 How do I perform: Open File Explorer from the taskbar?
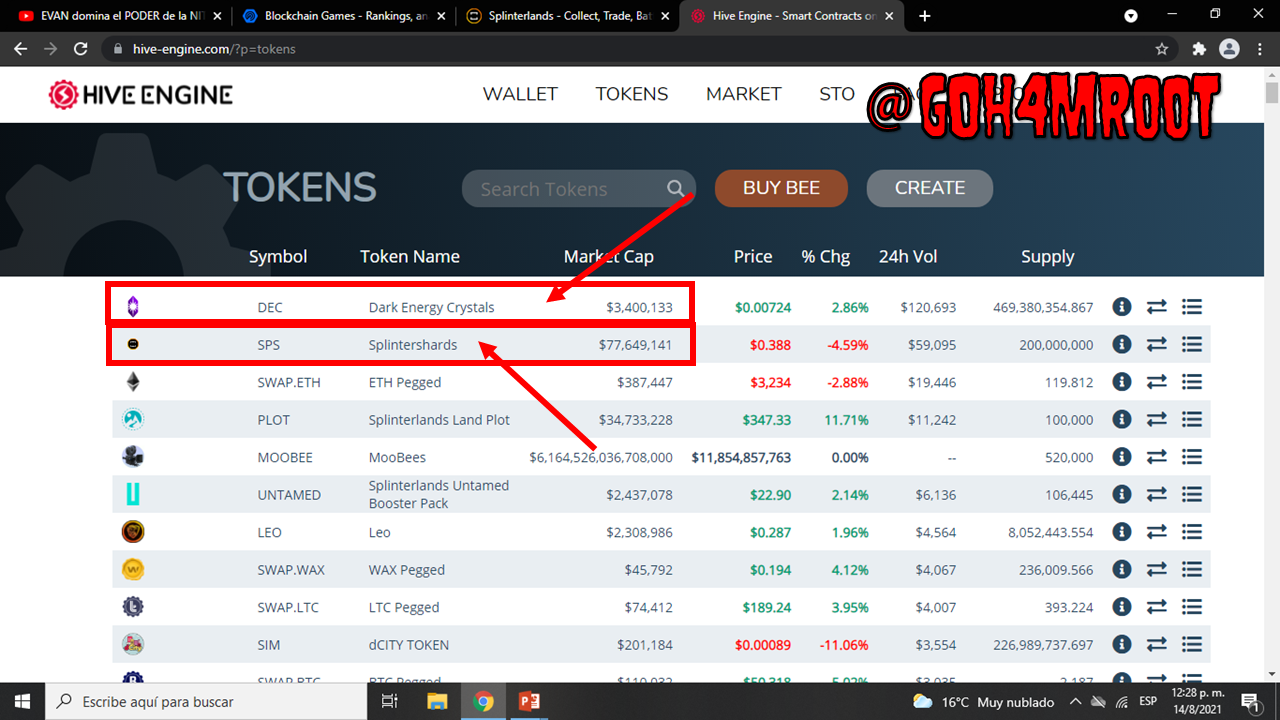pos(437,701)
